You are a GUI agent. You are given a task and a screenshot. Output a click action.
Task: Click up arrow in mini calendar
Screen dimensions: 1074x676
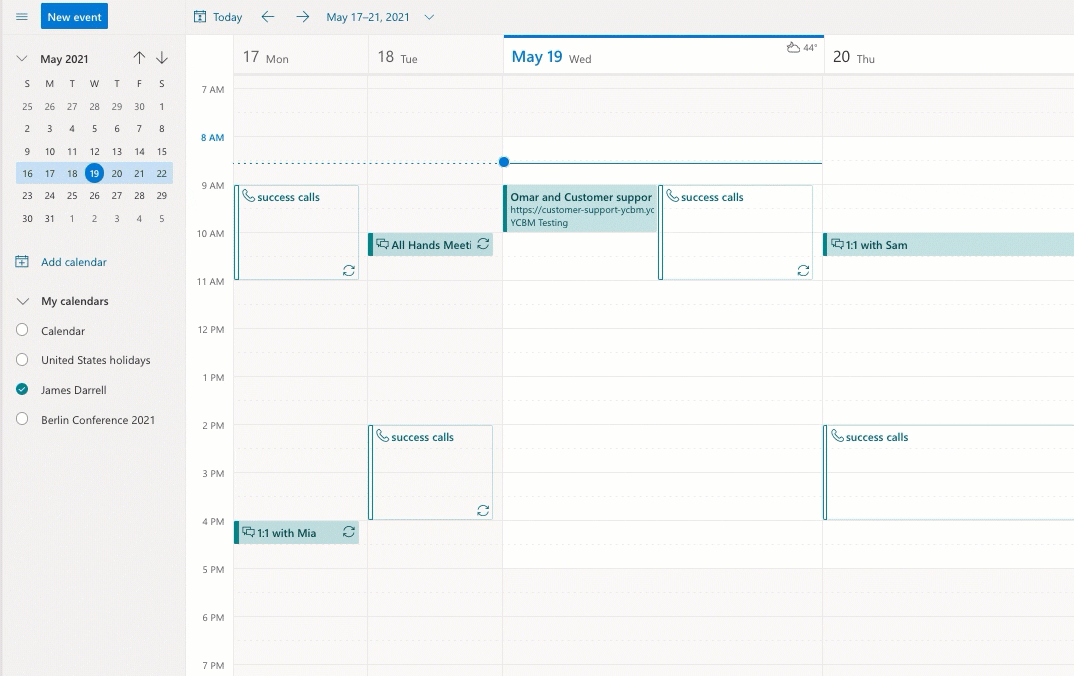[139, 58]
